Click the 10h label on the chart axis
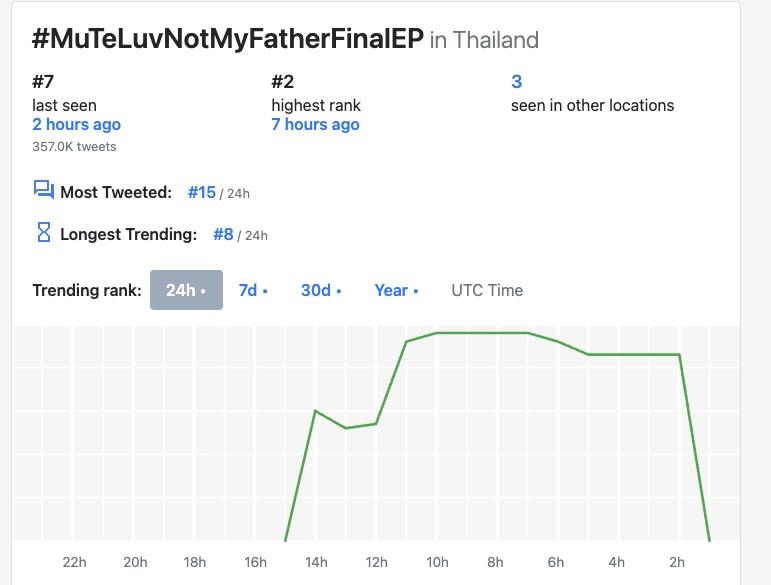 coord(437,562)
